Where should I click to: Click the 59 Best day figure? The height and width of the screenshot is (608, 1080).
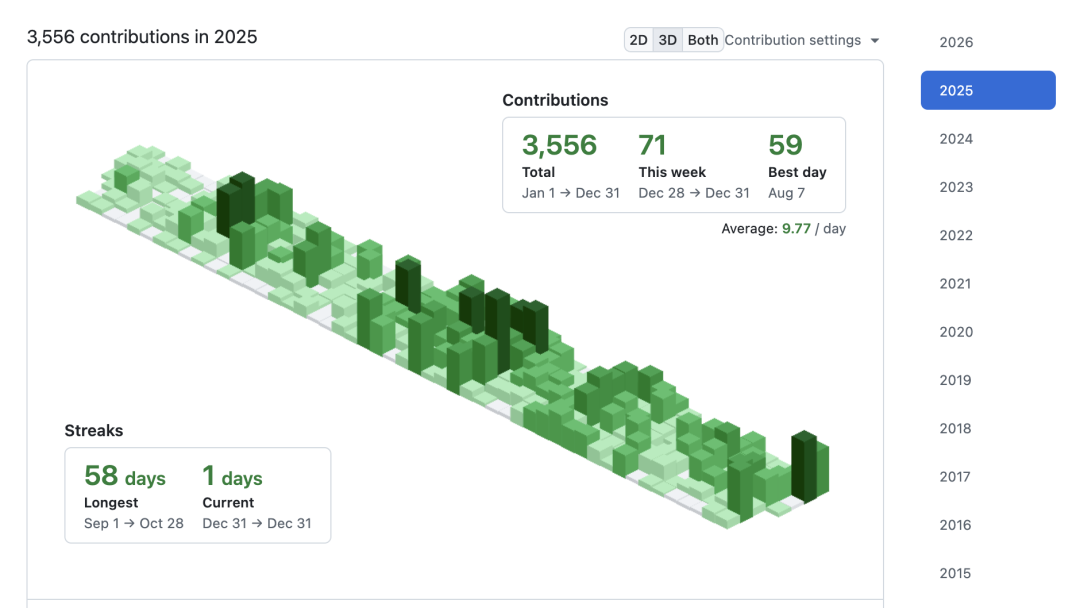(x=785, y=145)
